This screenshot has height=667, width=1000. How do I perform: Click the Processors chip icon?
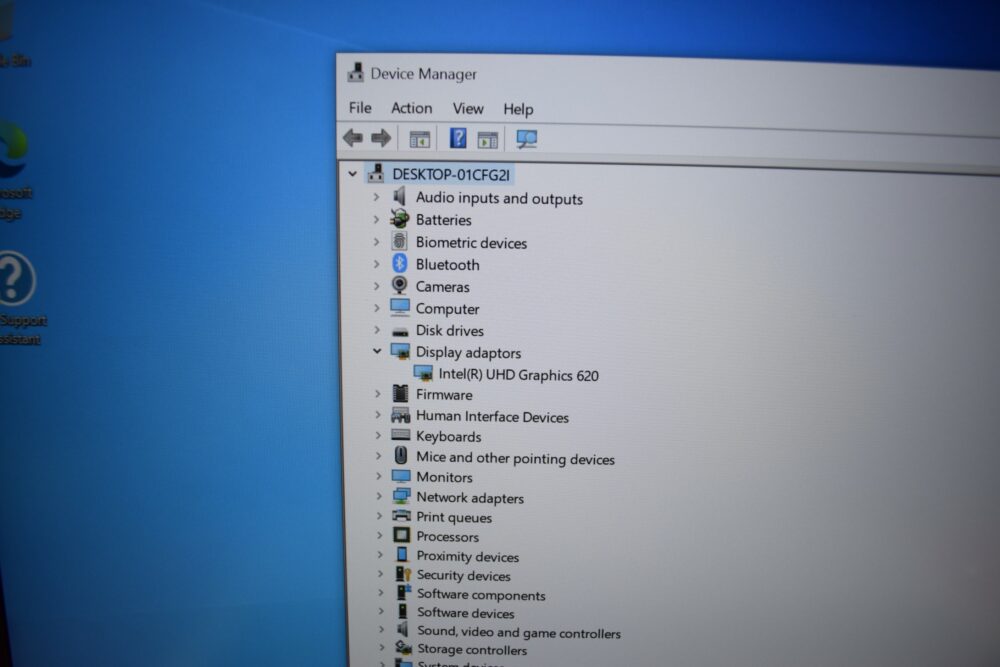[401, 535]
